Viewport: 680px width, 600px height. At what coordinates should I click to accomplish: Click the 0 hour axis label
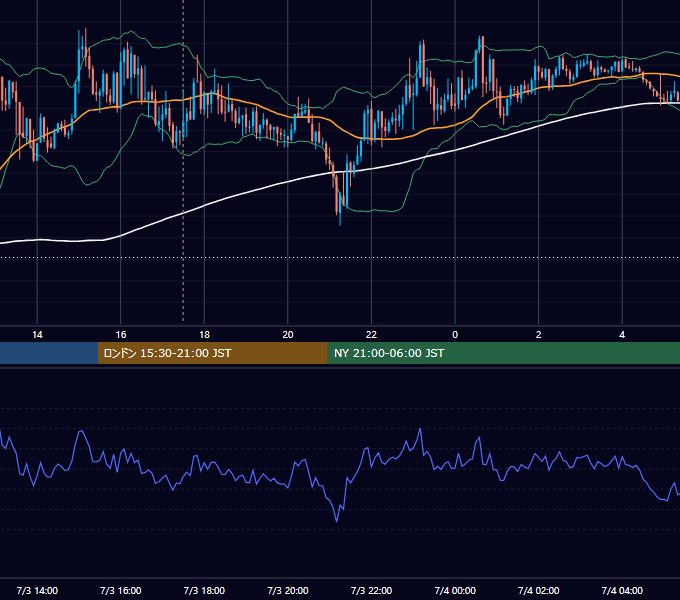pyautogui.click(x=455, y=335)
